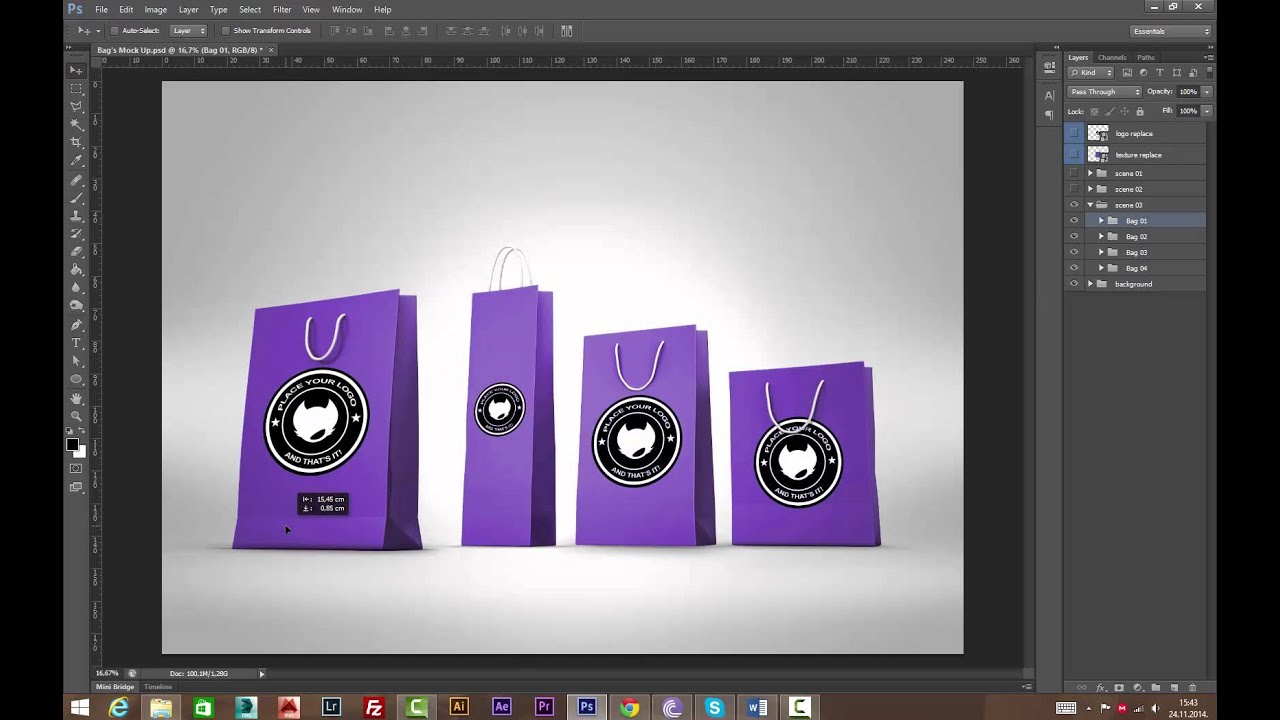Viewport: 1280px width, 720px height.
Task: Click the foreground color swatch
Action: [x=72, y=444]
